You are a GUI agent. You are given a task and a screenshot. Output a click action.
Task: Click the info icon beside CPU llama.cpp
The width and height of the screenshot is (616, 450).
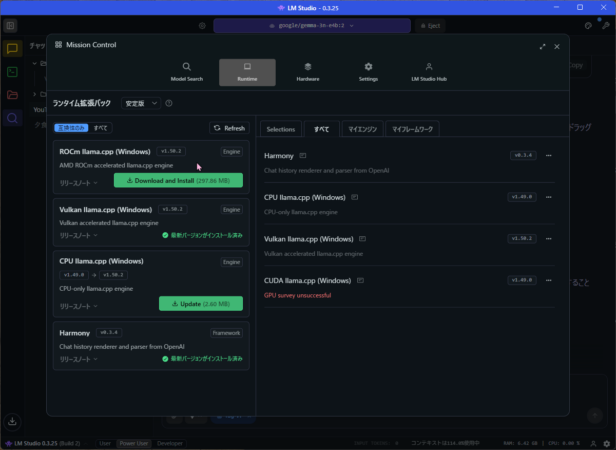click(354, 197)
